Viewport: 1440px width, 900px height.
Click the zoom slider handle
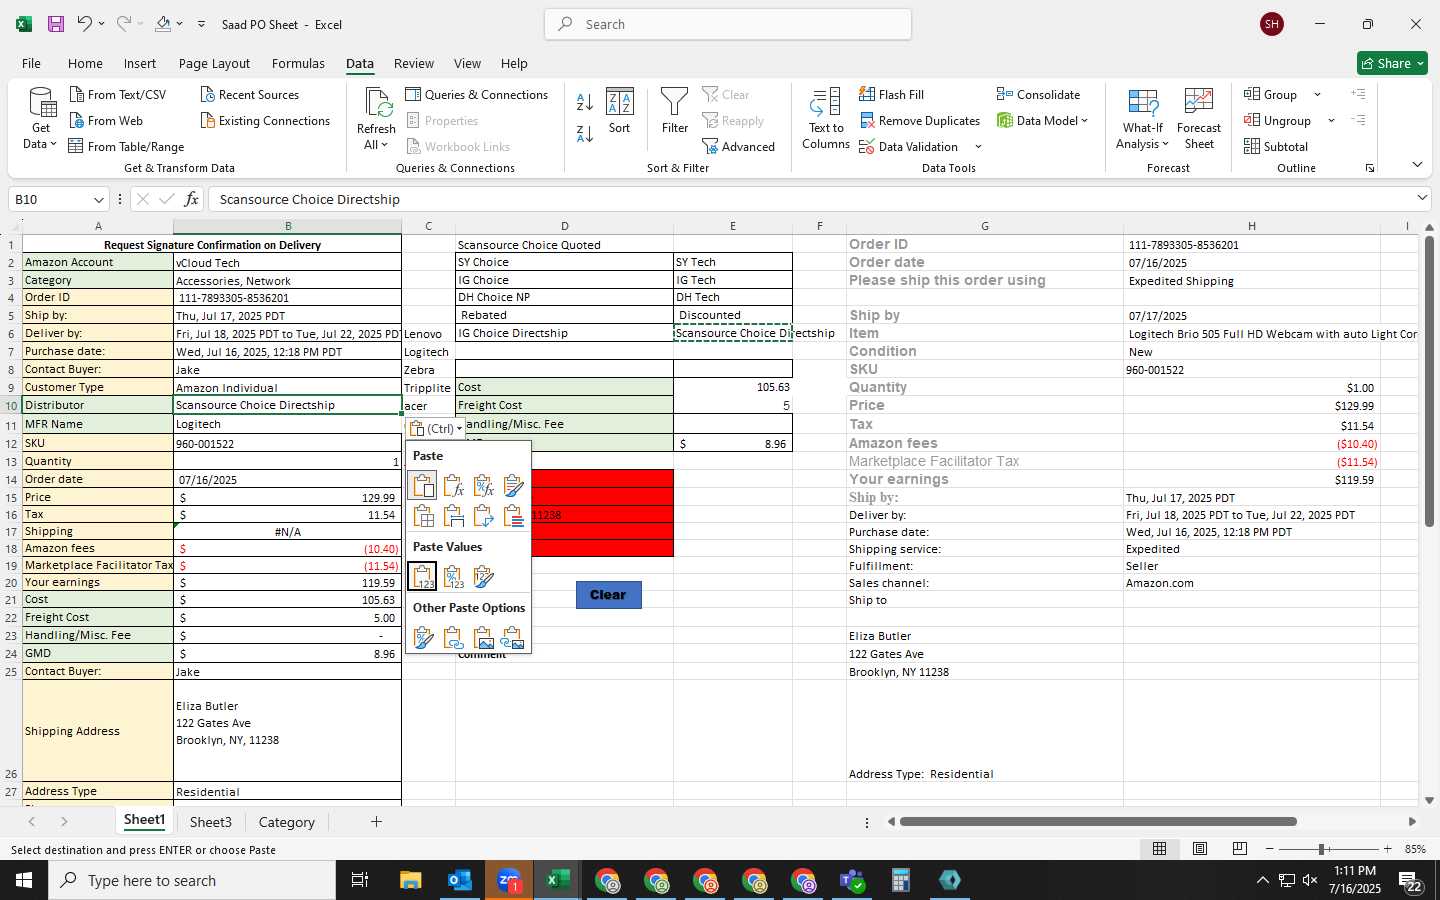click(1322, 849)
